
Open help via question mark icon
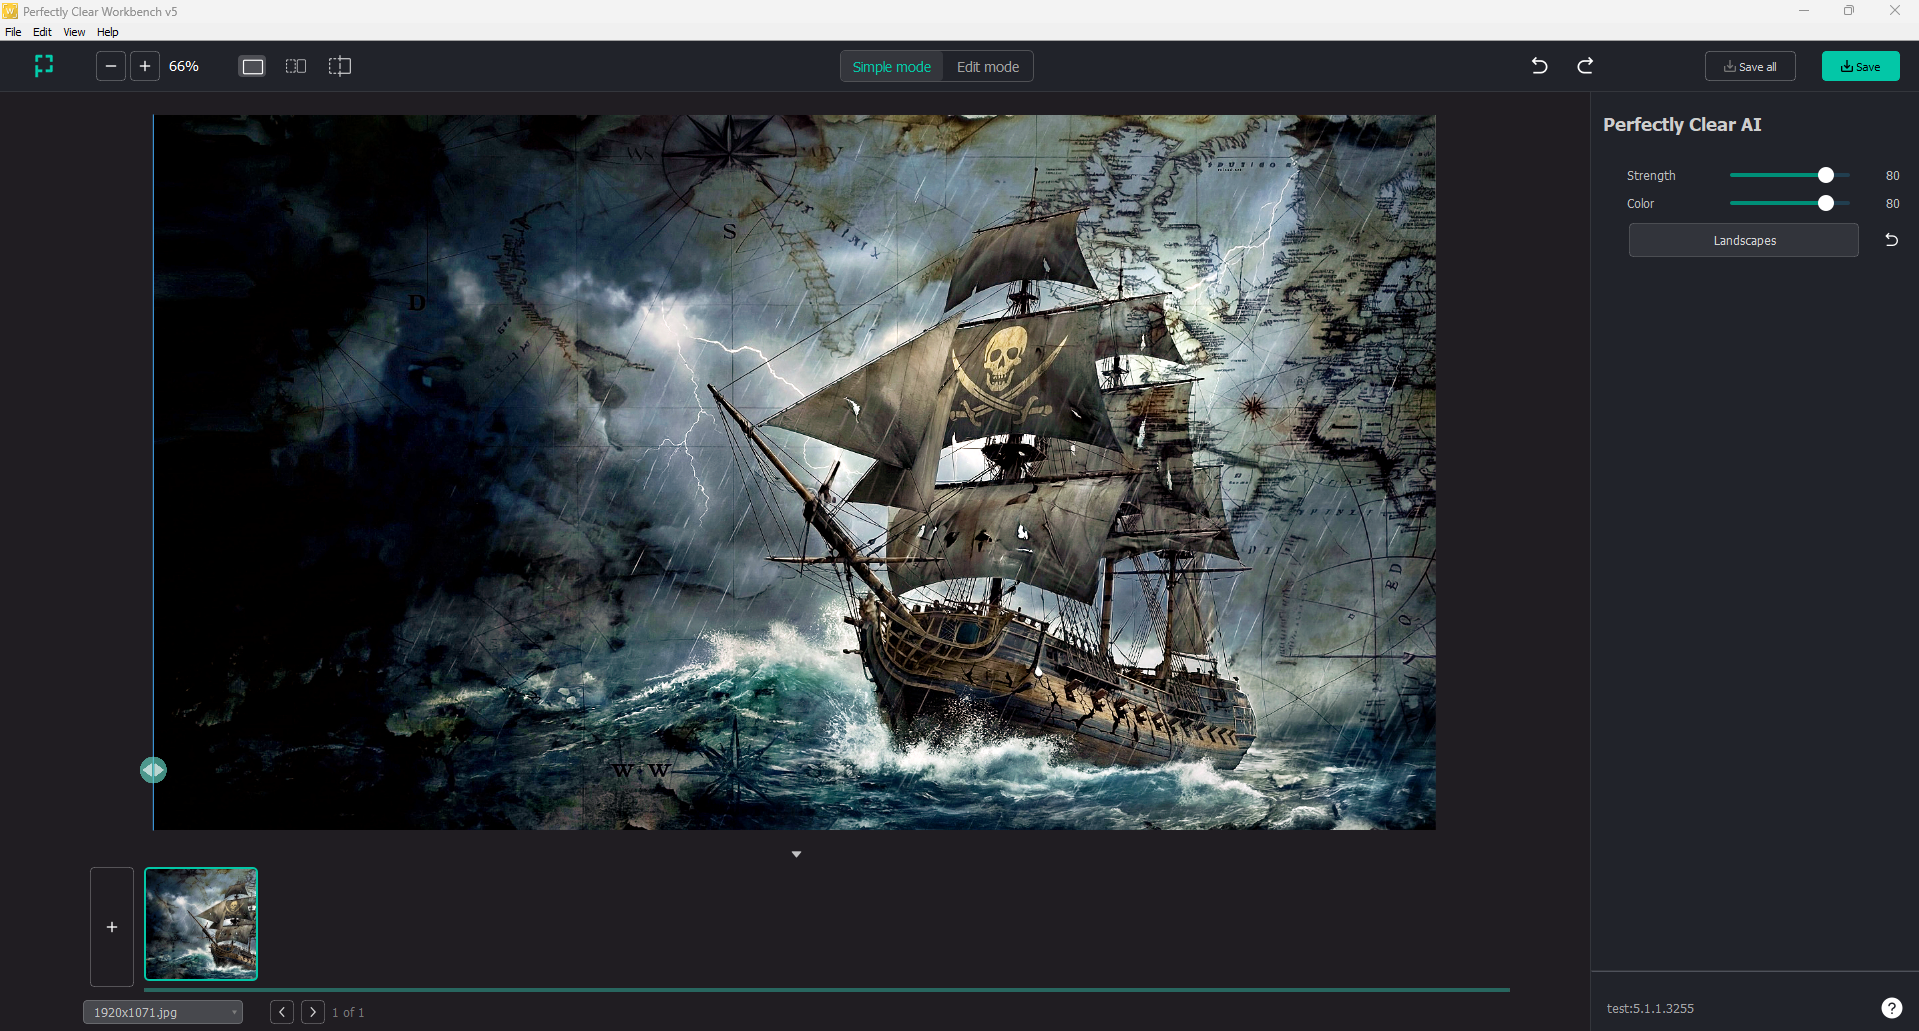coord(1891,1008)
